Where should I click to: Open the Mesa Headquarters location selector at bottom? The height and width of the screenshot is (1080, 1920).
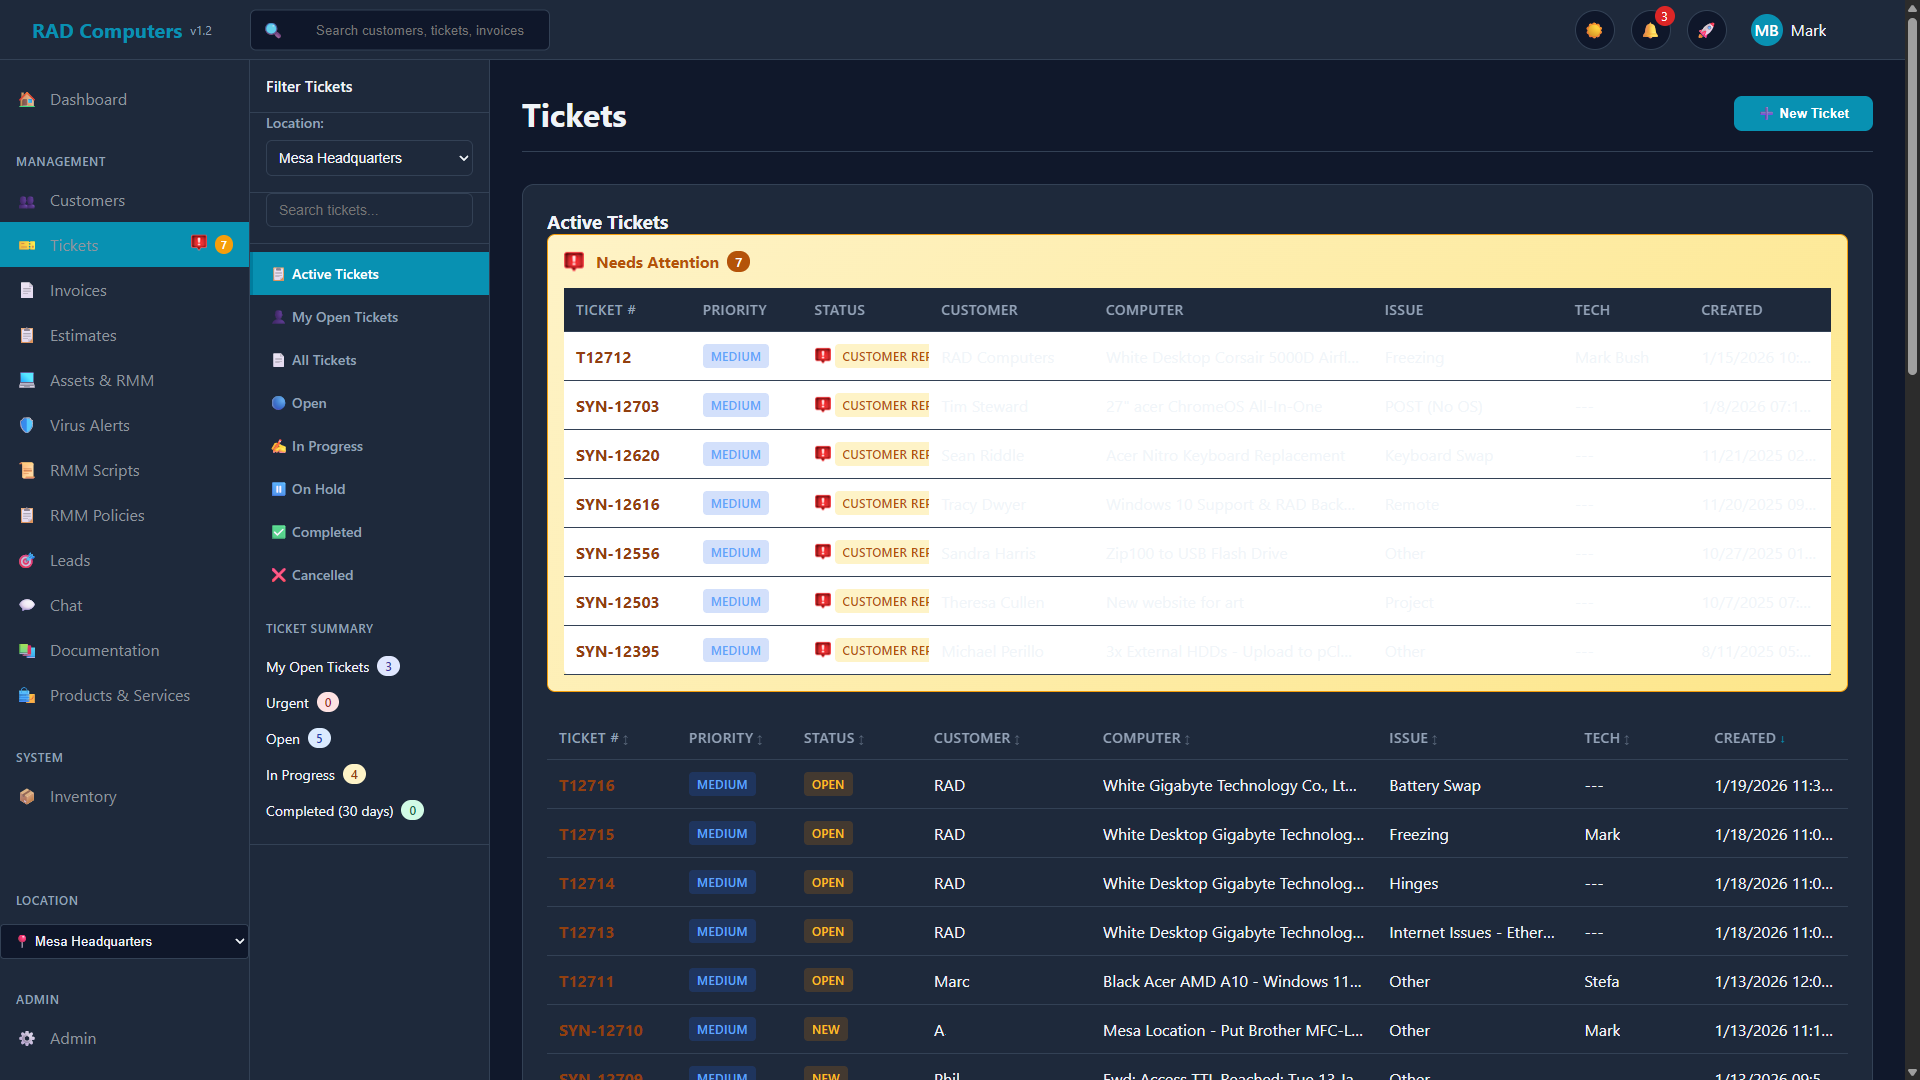coord(124,941)
